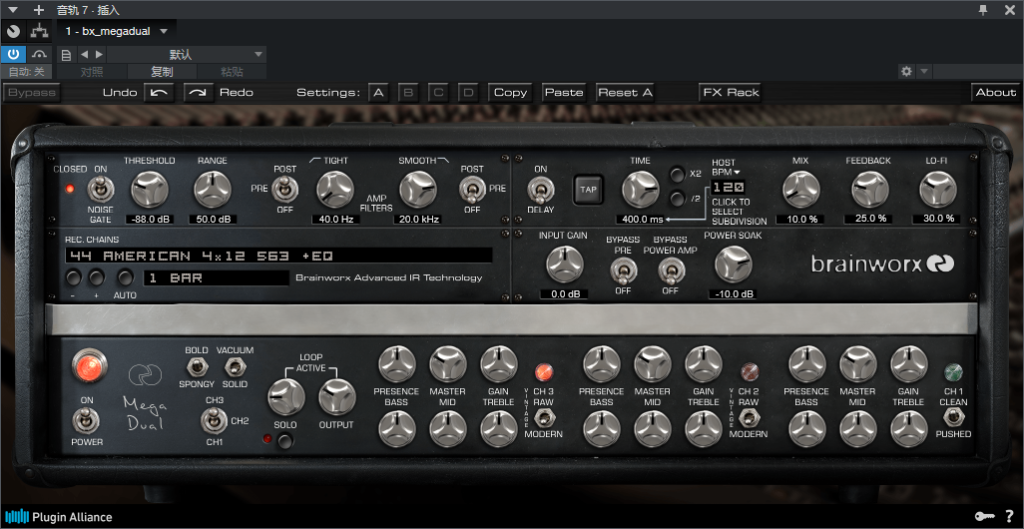This screenshot has height=529, width=1024.
Task: Open the 1 BAR auto selection display
Action: pyautogui.click(x=216, y=278)
